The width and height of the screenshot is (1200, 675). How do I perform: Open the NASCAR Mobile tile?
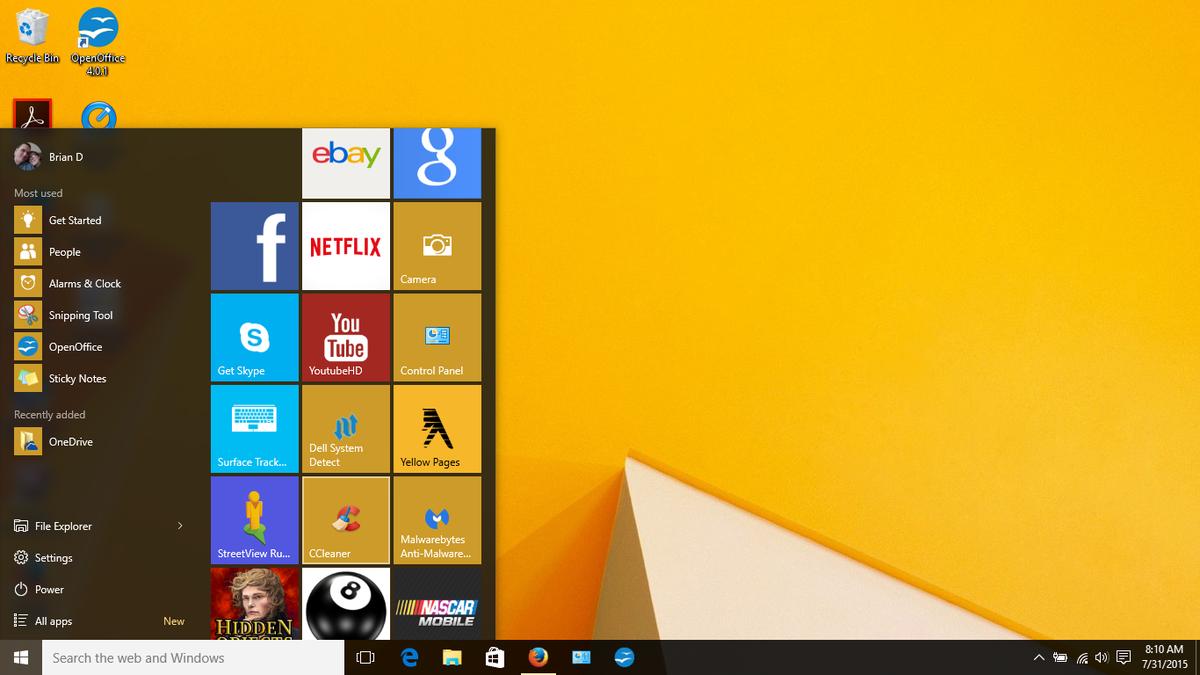pyautogui.click(x=437, y=604)
